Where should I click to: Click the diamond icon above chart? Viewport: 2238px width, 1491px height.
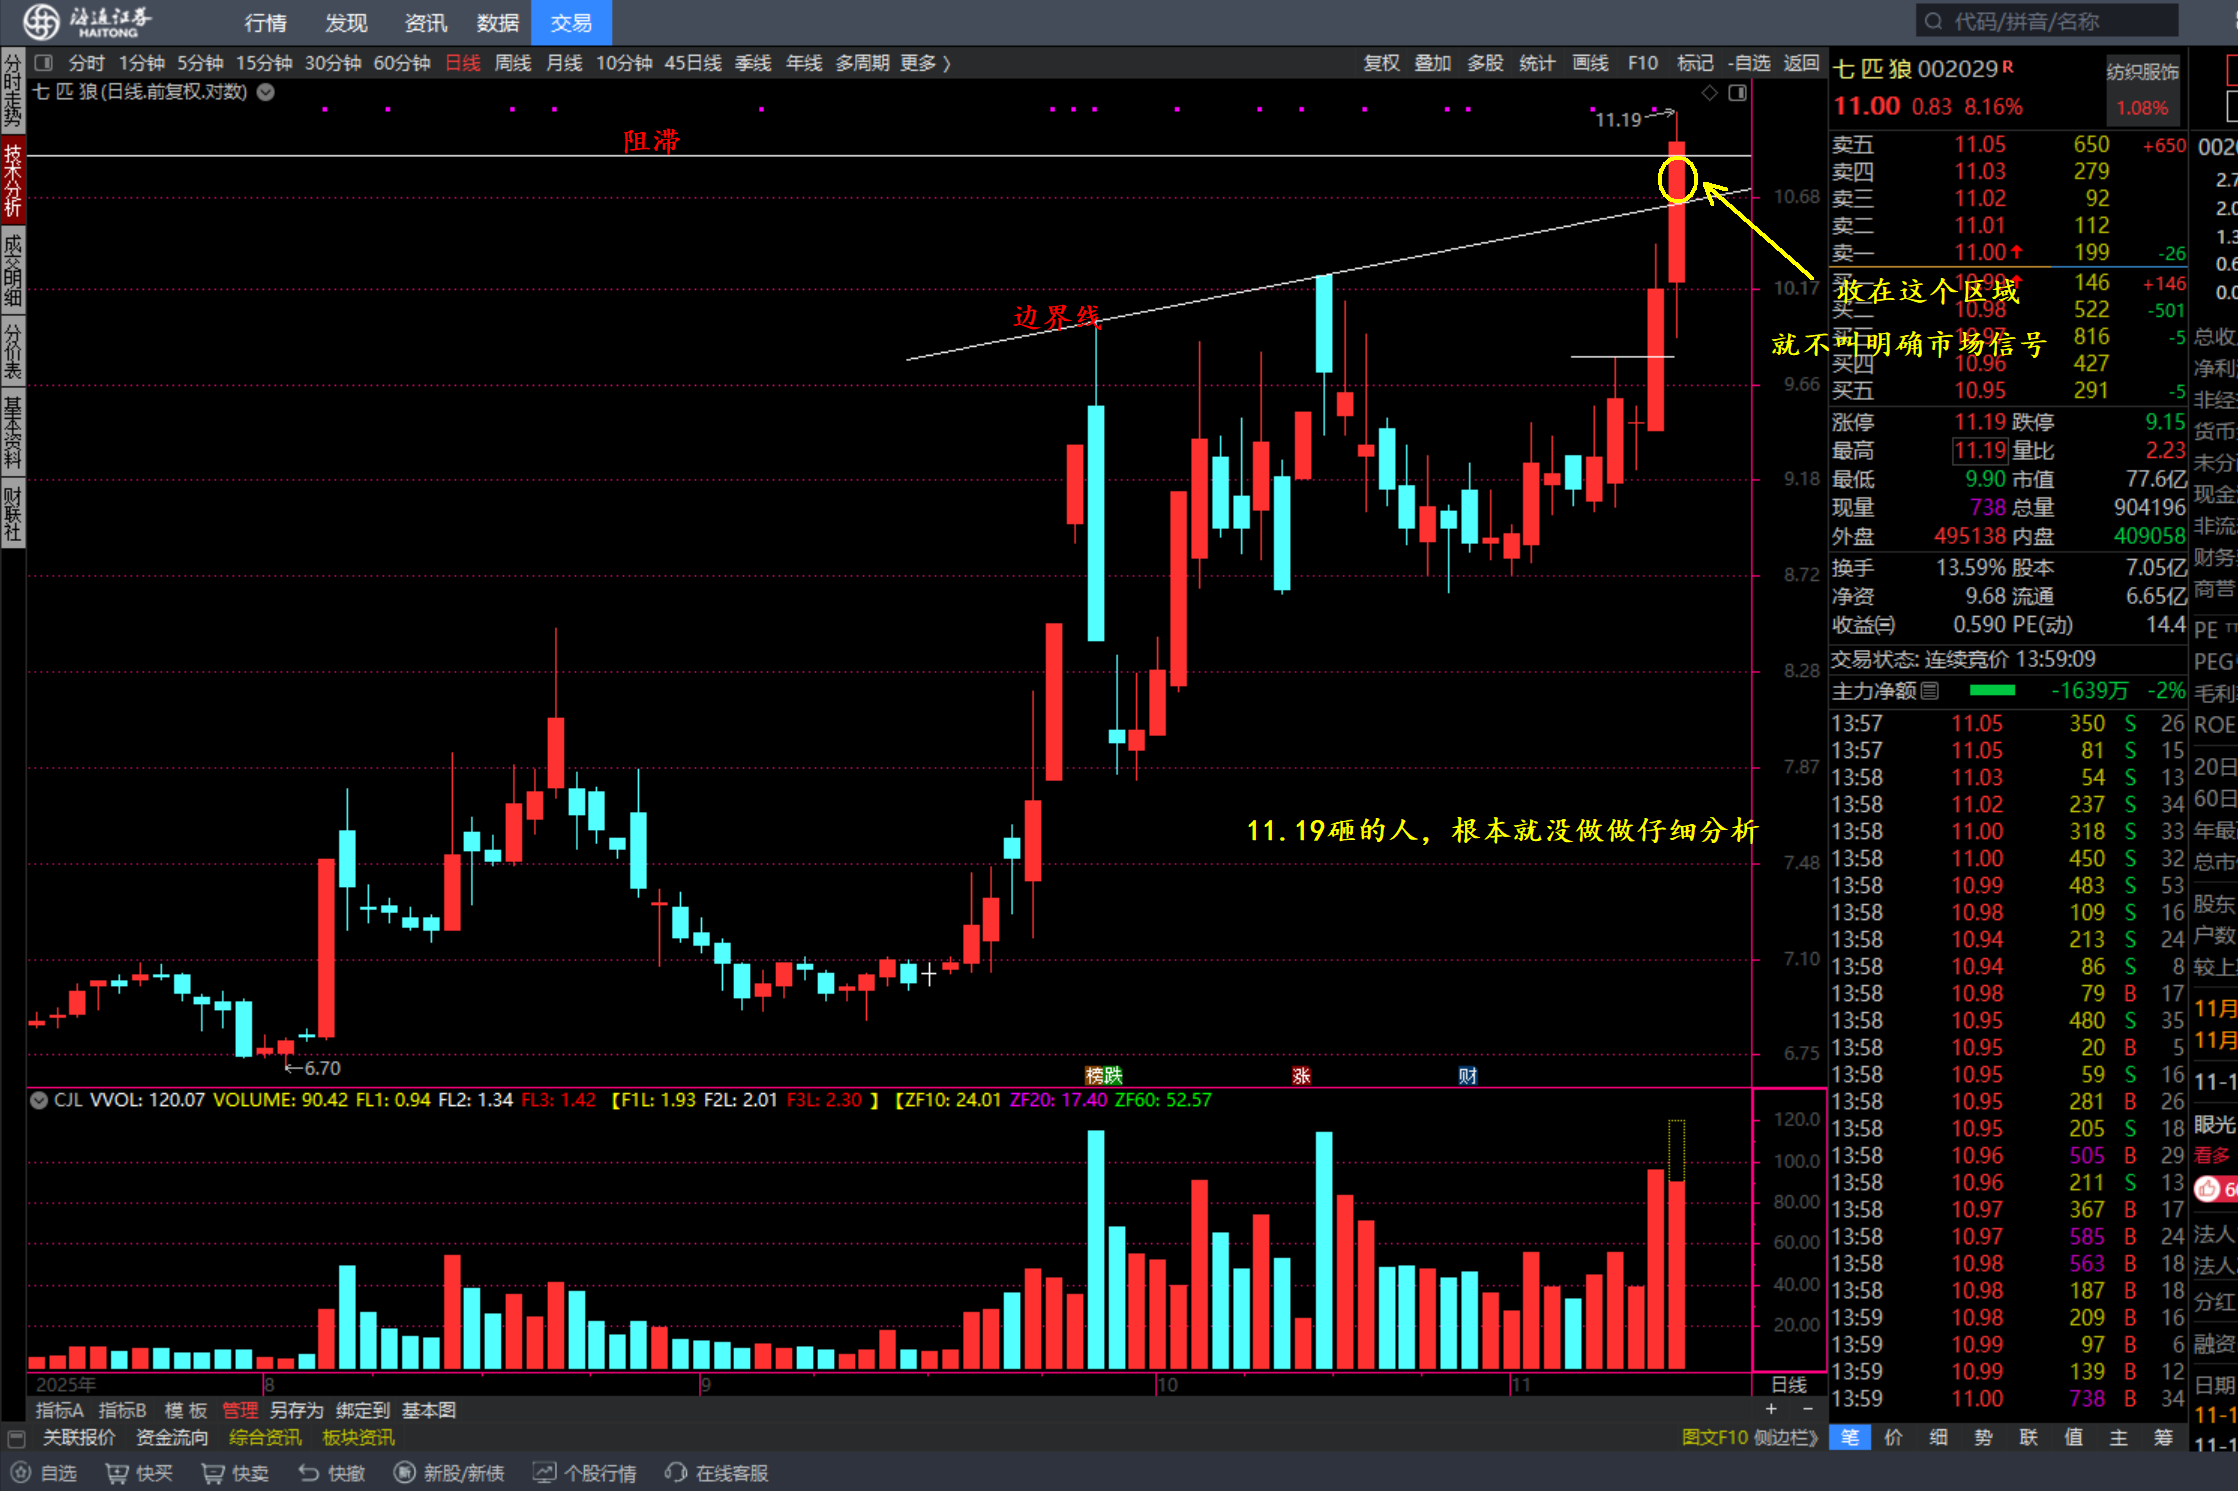click(1710, 93)
